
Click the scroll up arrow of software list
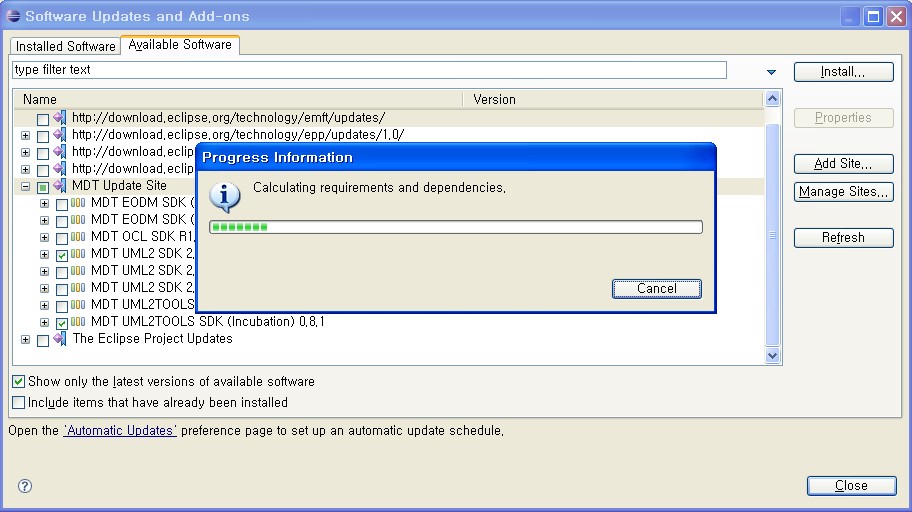[x=772, y=99]
